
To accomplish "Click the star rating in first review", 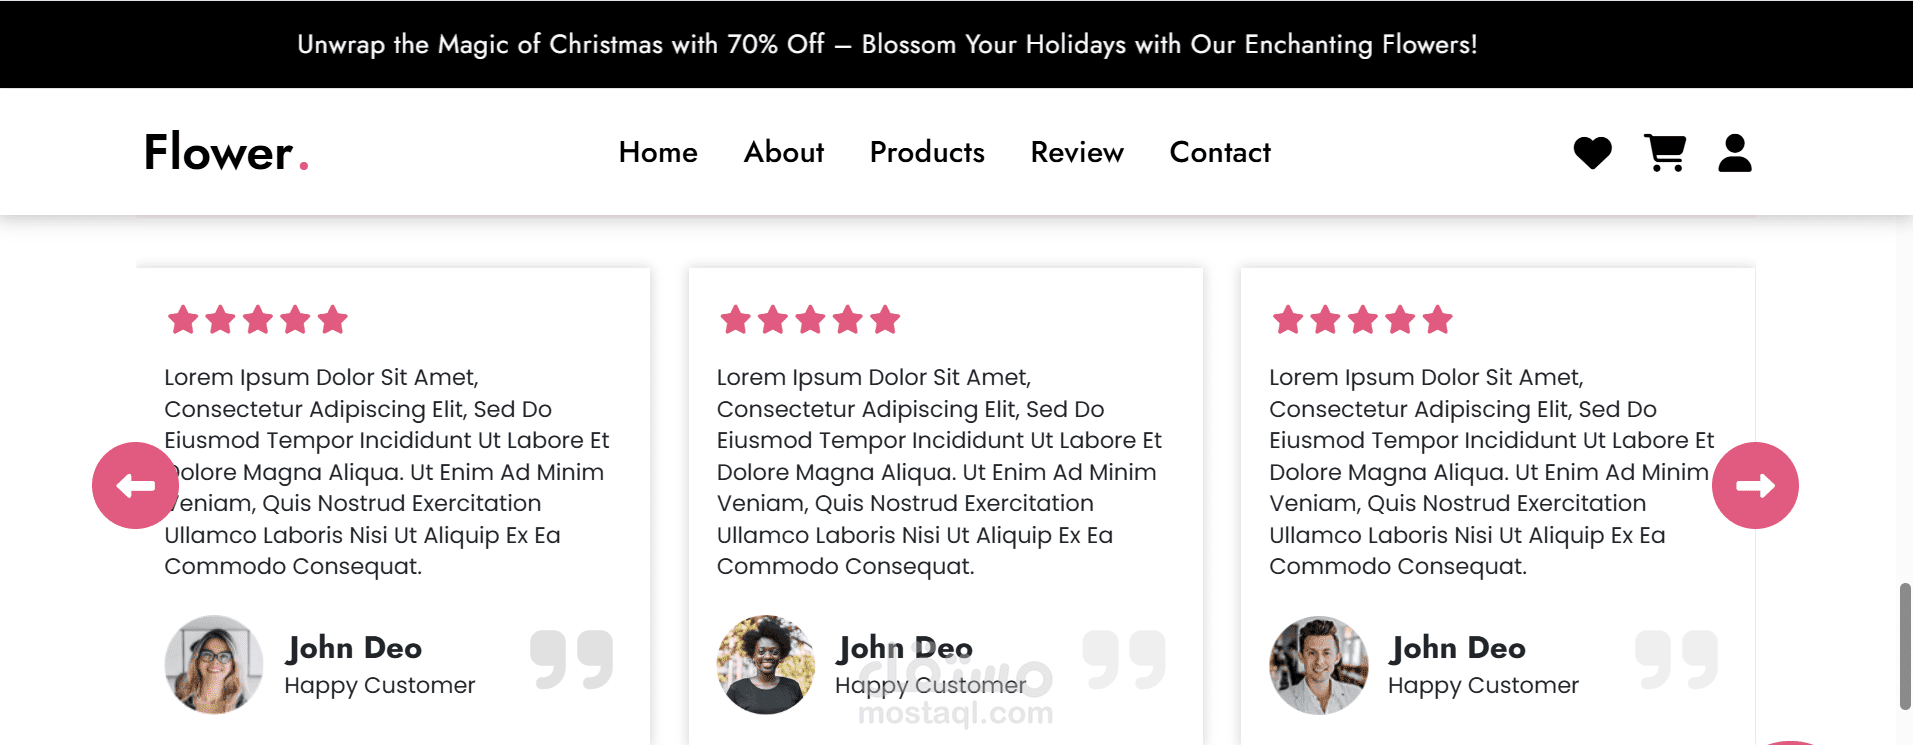I will (x=258, y=320).
